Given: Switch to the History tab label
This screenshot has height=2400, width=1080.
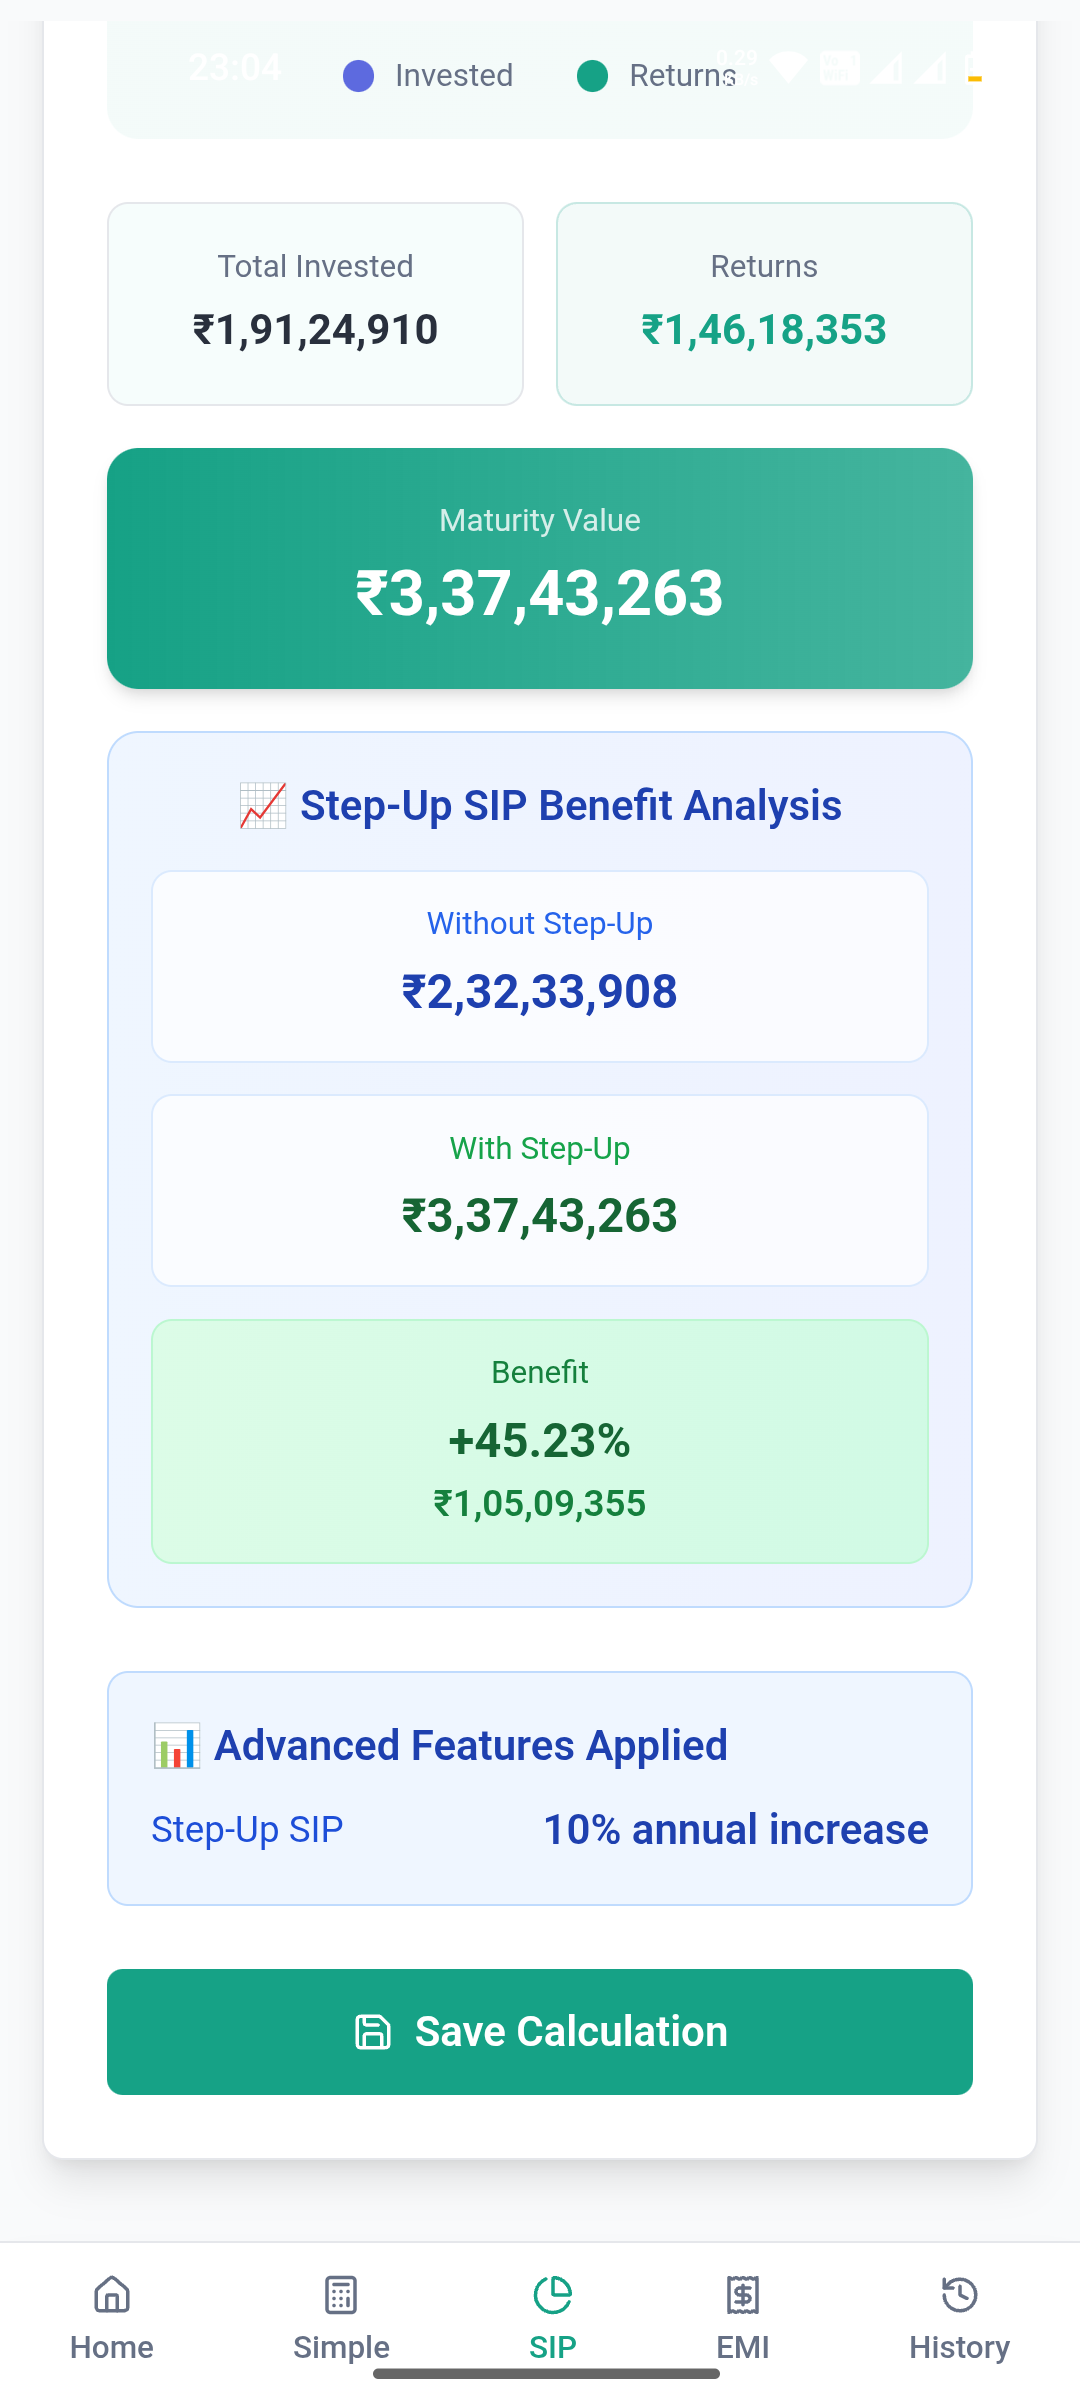Looking at the screenshot, I should tap(959, 2347).
